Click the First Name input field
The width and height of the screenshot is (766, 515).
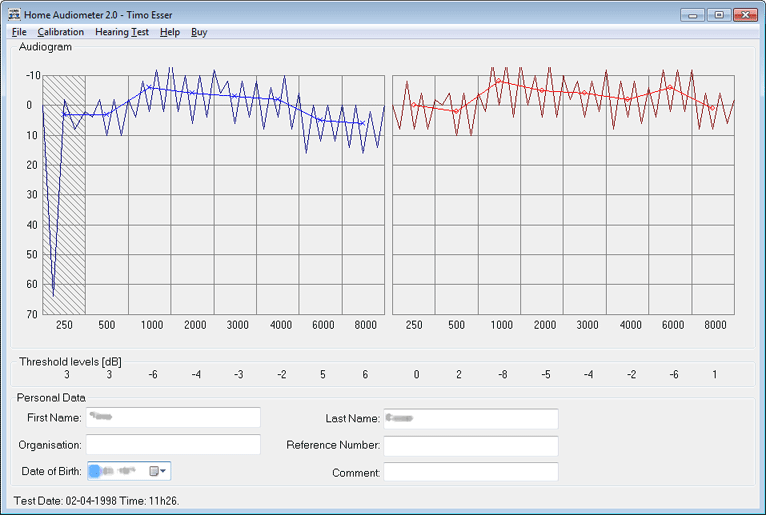tap(172, 418)
